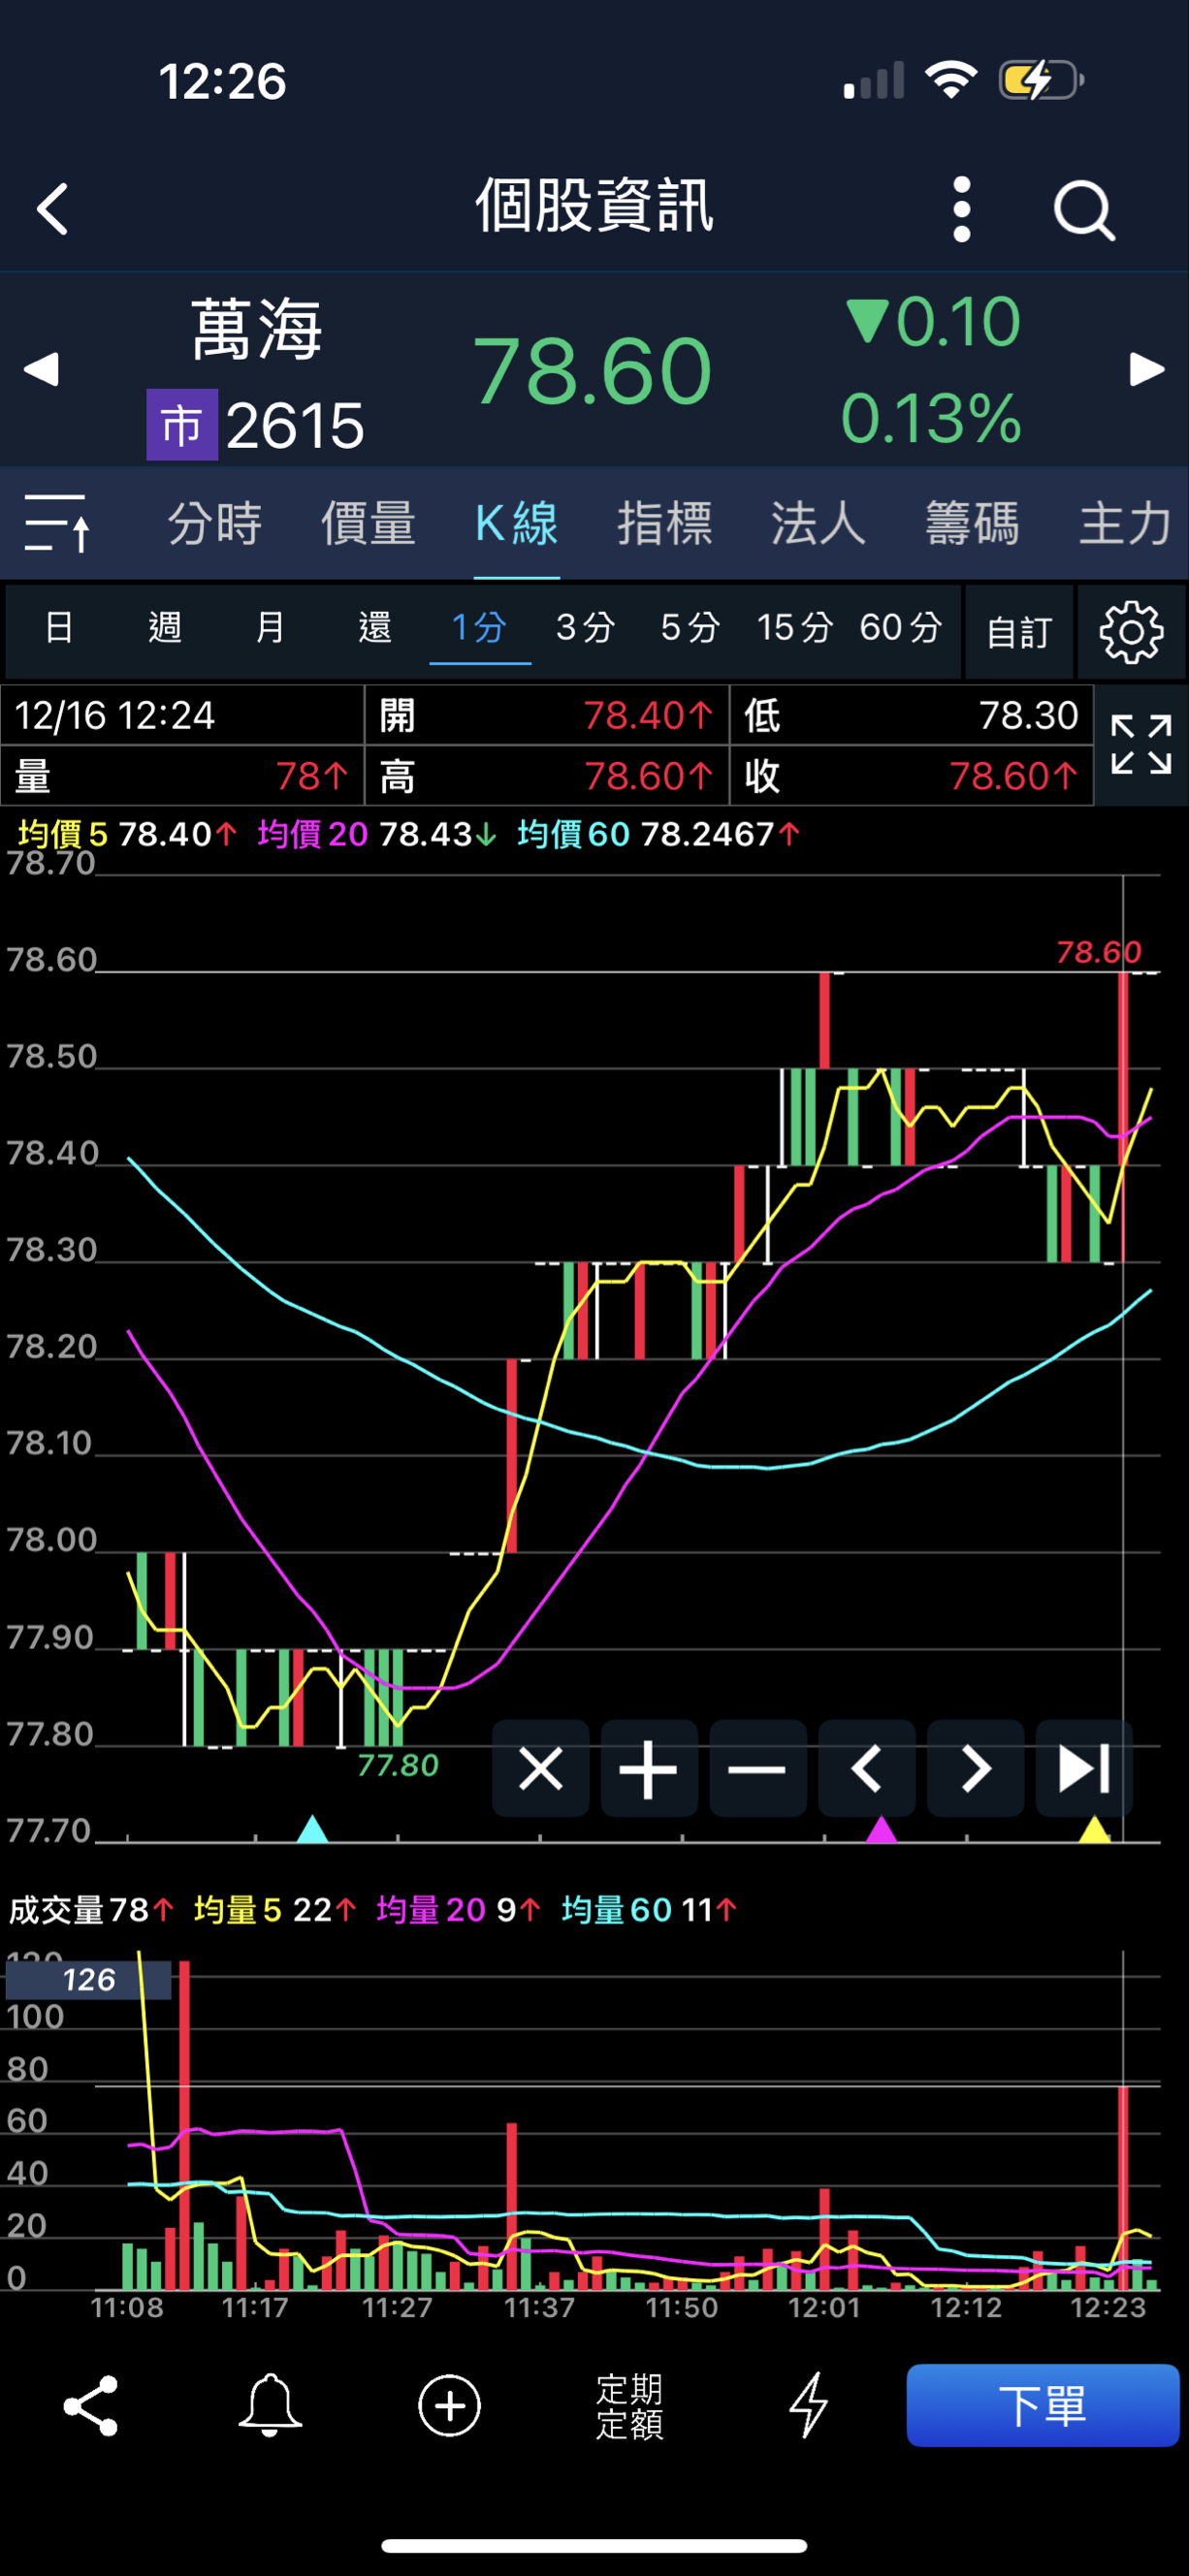Switch to next stock with right arrow
Viewport: 1189px width, 2576px height.
[1147, 369]
